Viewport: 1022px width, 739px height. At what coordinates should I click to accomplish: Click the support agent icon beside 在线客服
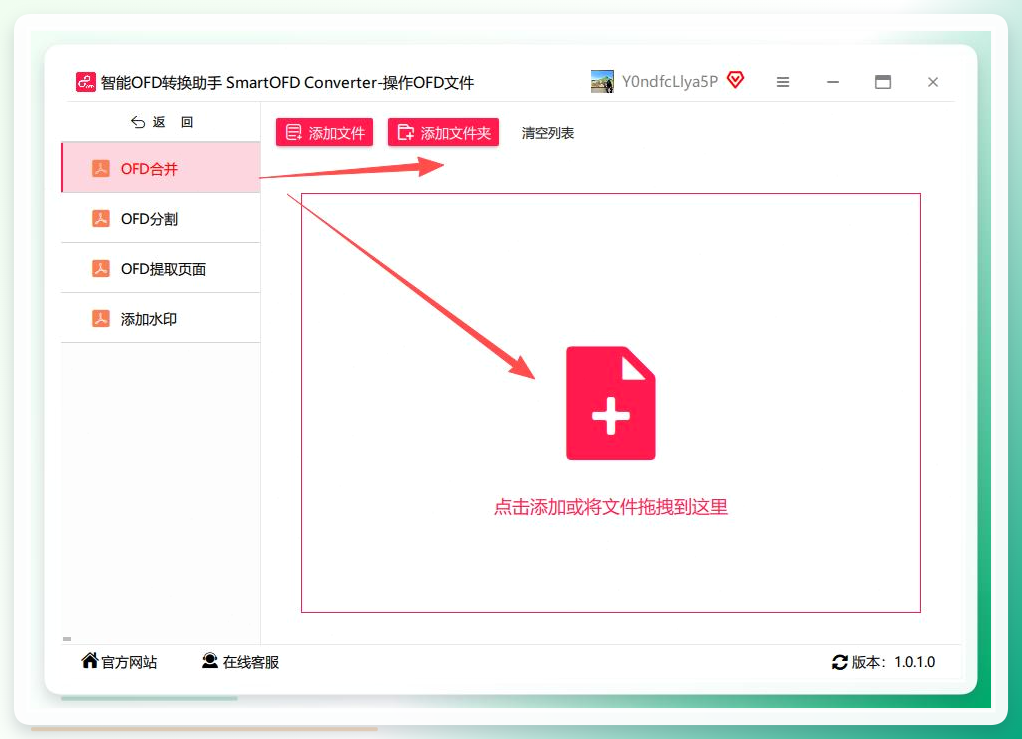[x=210, y=661]
